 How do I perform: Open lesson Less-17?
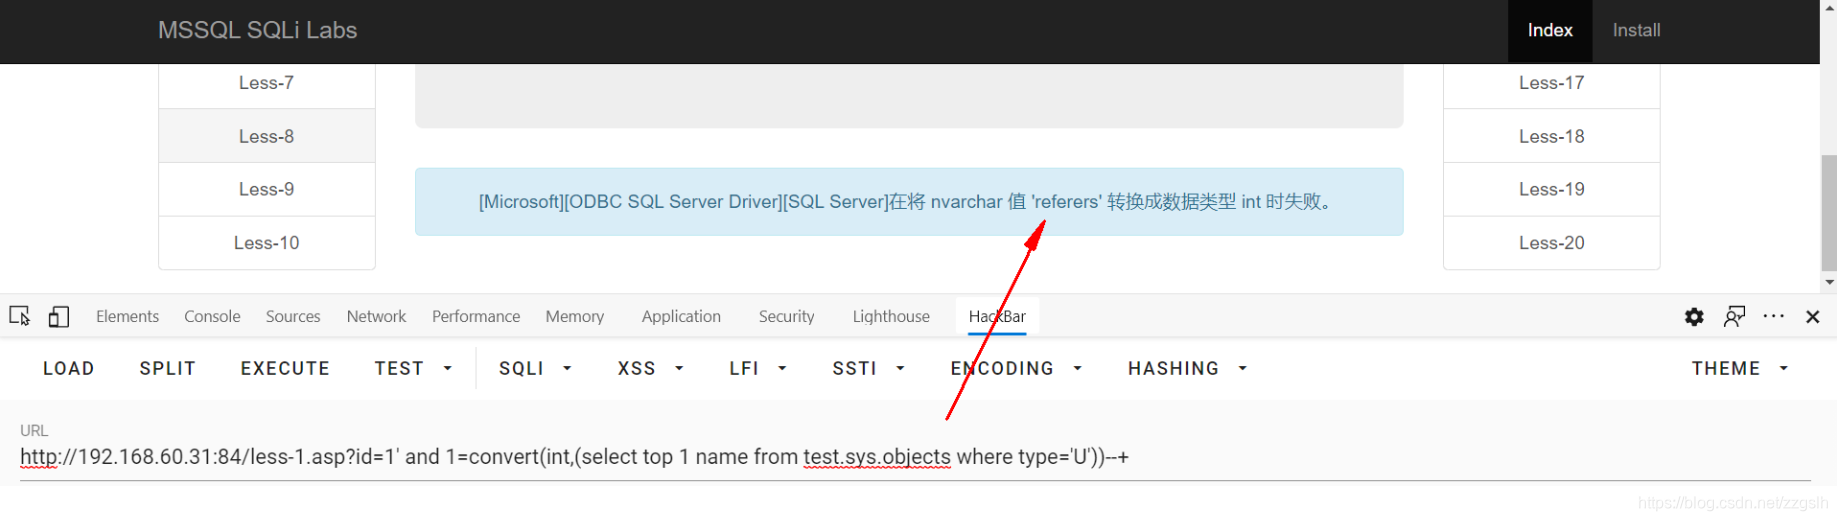coord(1551,83)
